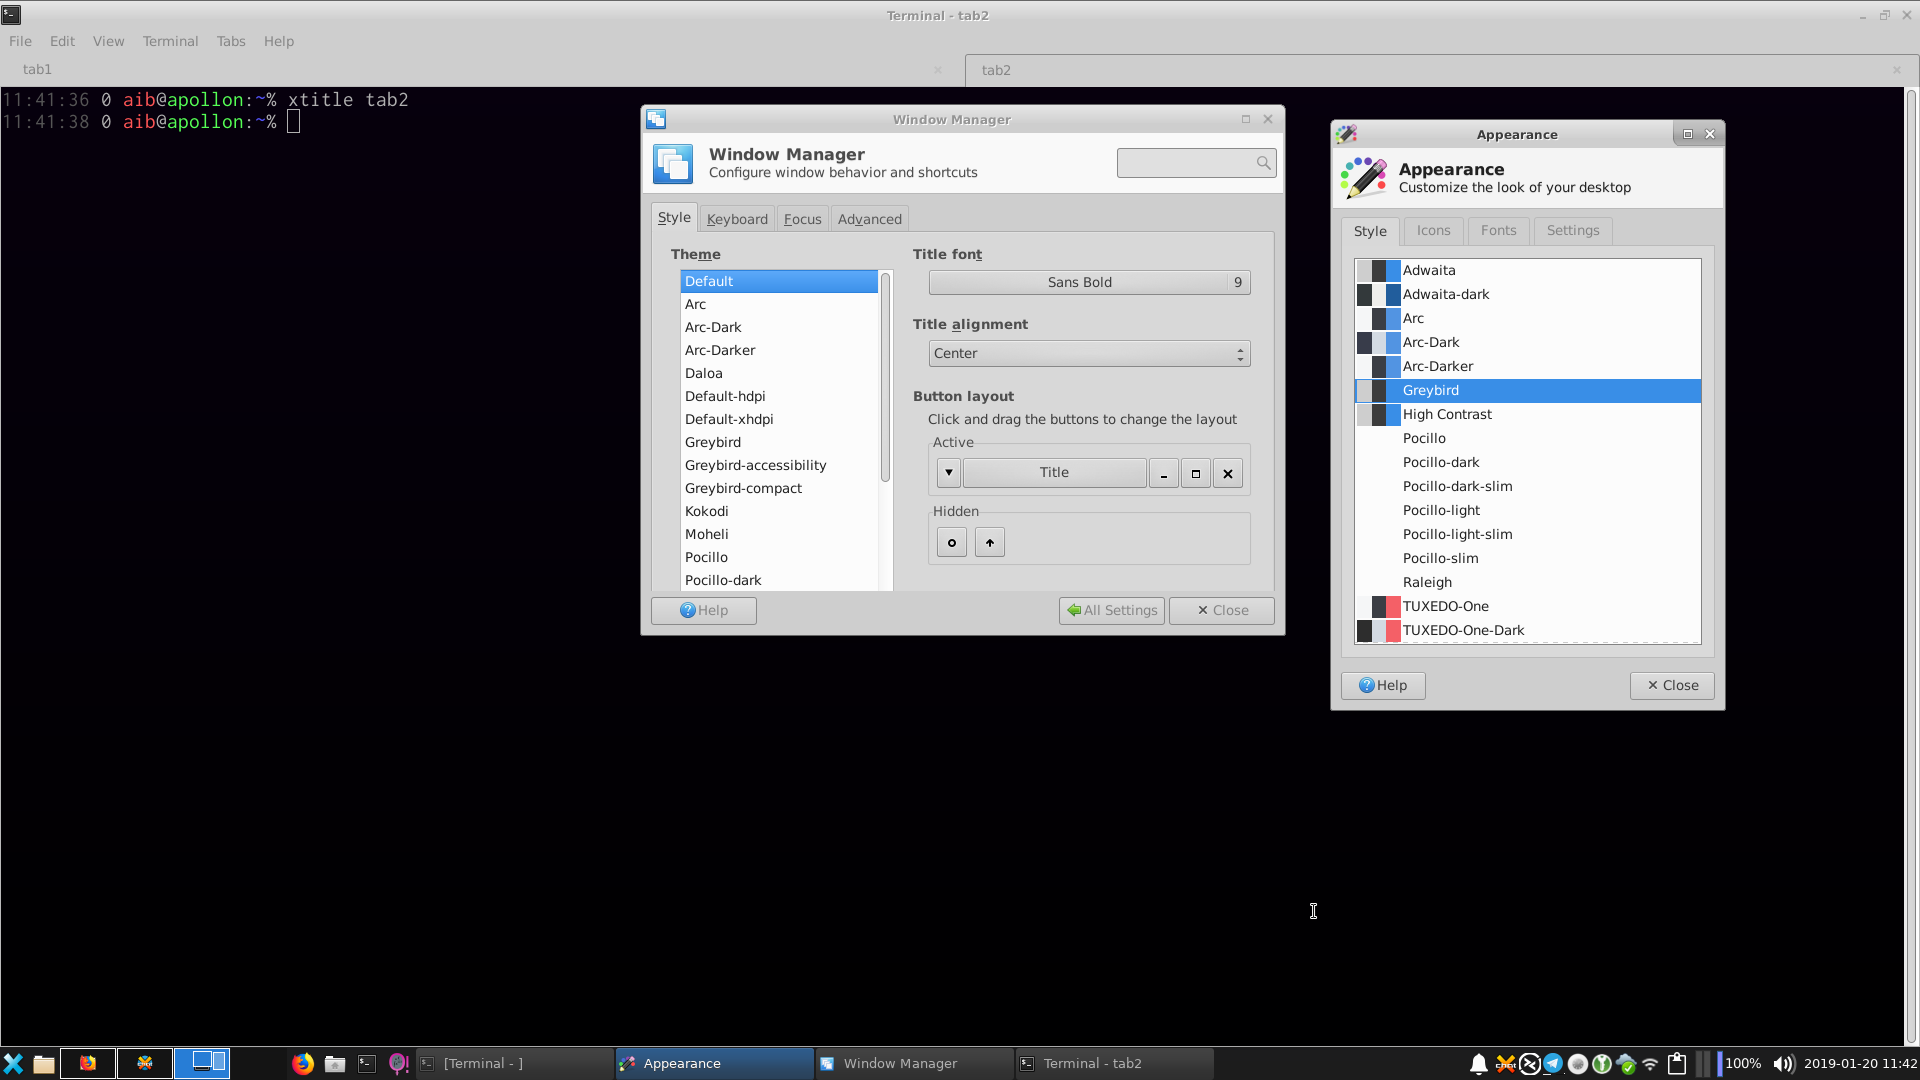The height and width of the screenshot is (1080, 1920).
Task: Click the All Settings button
Action: (1111, 611)
